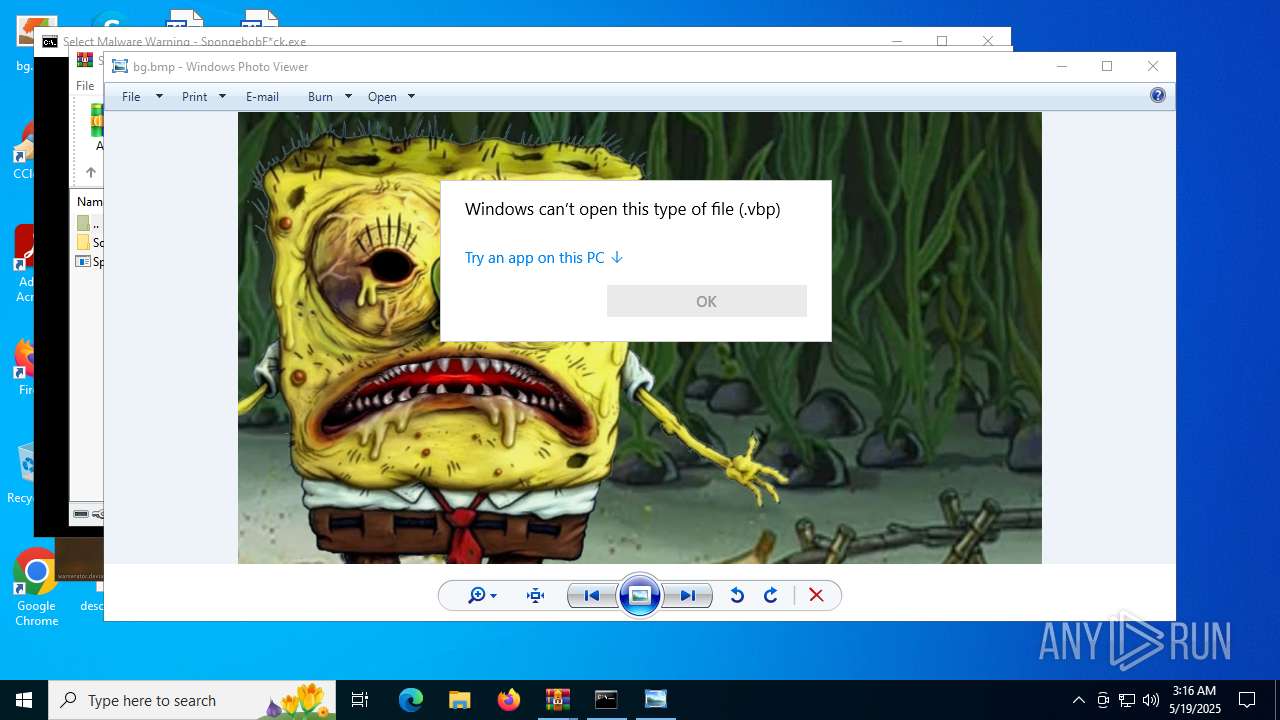Screen dimensions: 1280x720
Task: Switch to the command prompt taskbar button
Action: [606, 700]
